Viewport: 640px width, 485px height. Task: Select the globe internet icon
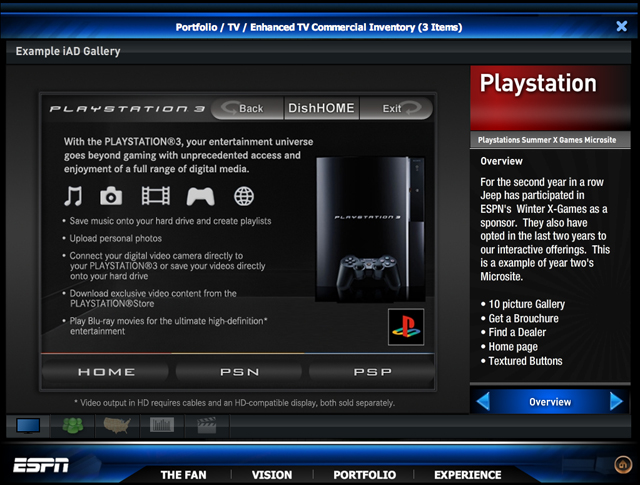[x=244, y=196]
